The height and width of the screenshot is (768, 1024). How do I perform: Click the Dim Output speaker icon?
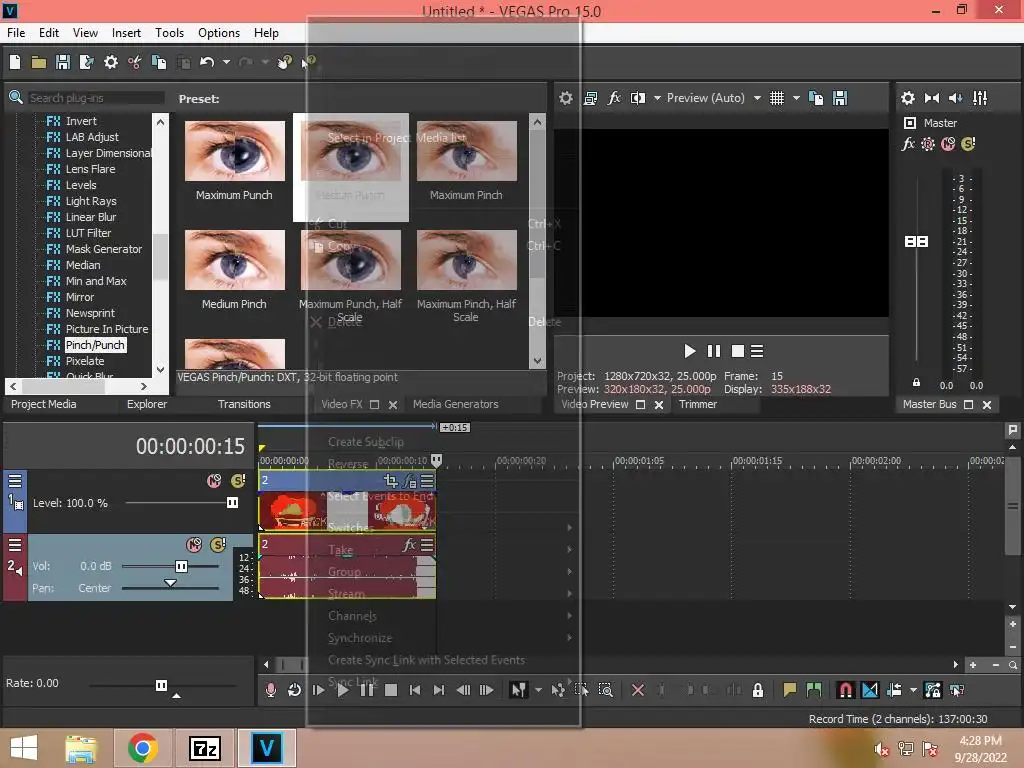pos(955,98)
